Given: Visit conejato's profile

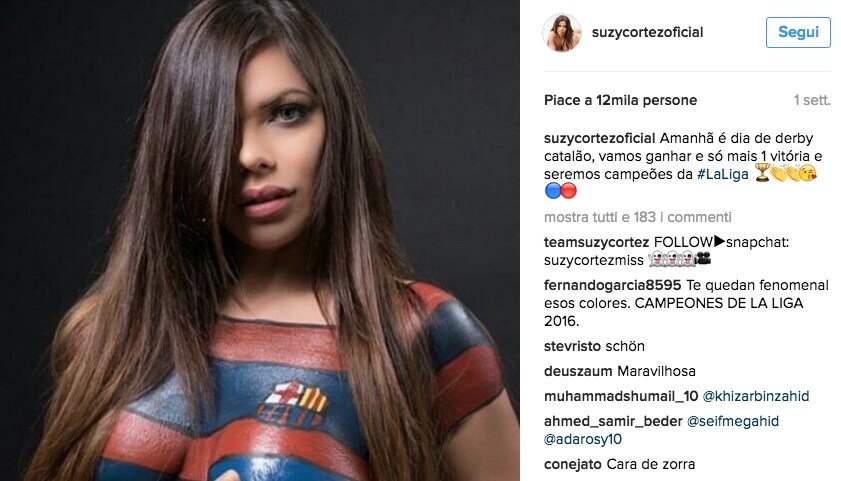Looking at the screenshot, I should [573, 464].
